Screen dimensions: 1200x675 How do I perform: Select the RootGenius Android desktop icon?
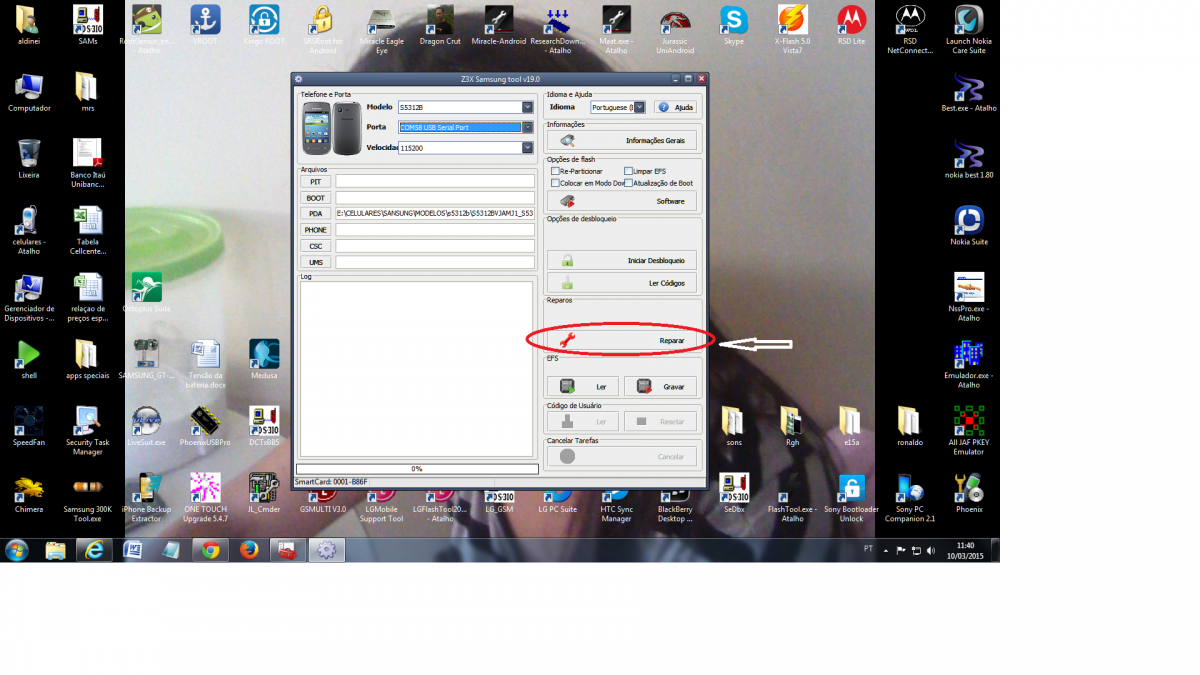coord(147,30)
